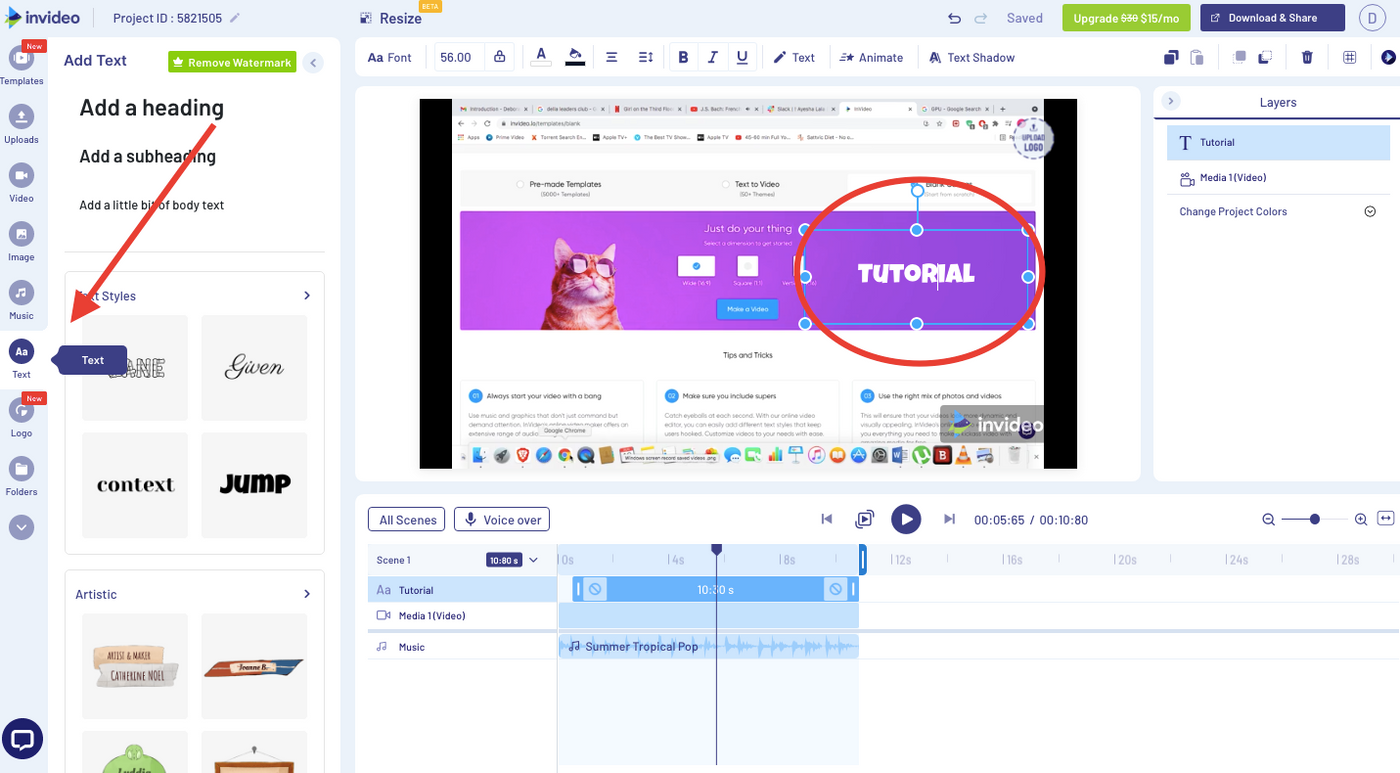Edit the Project ID with pencil icon

[235, 18]
